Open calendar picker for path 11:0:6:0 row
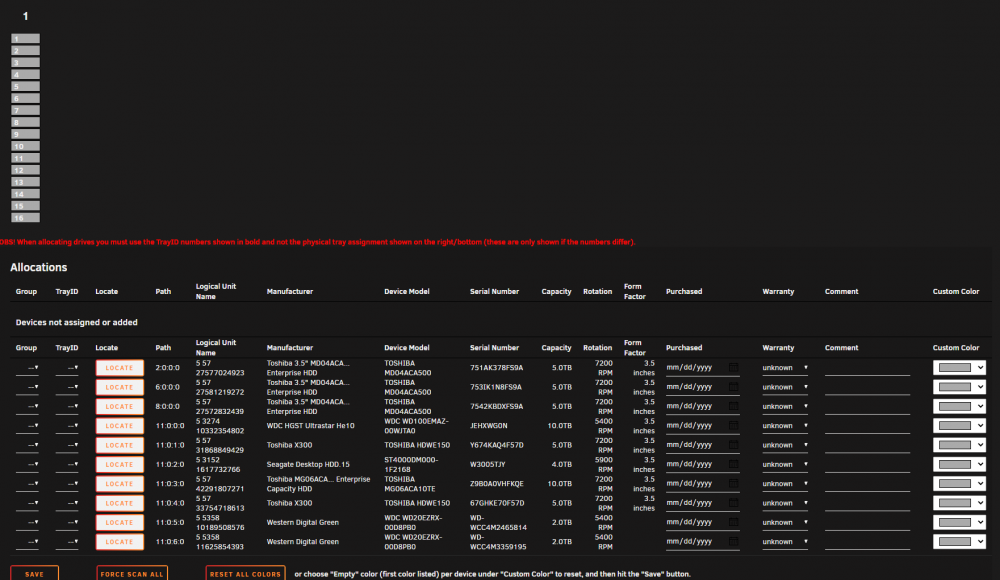Viewport: 1000px width, 580px height. pos(733,541)
